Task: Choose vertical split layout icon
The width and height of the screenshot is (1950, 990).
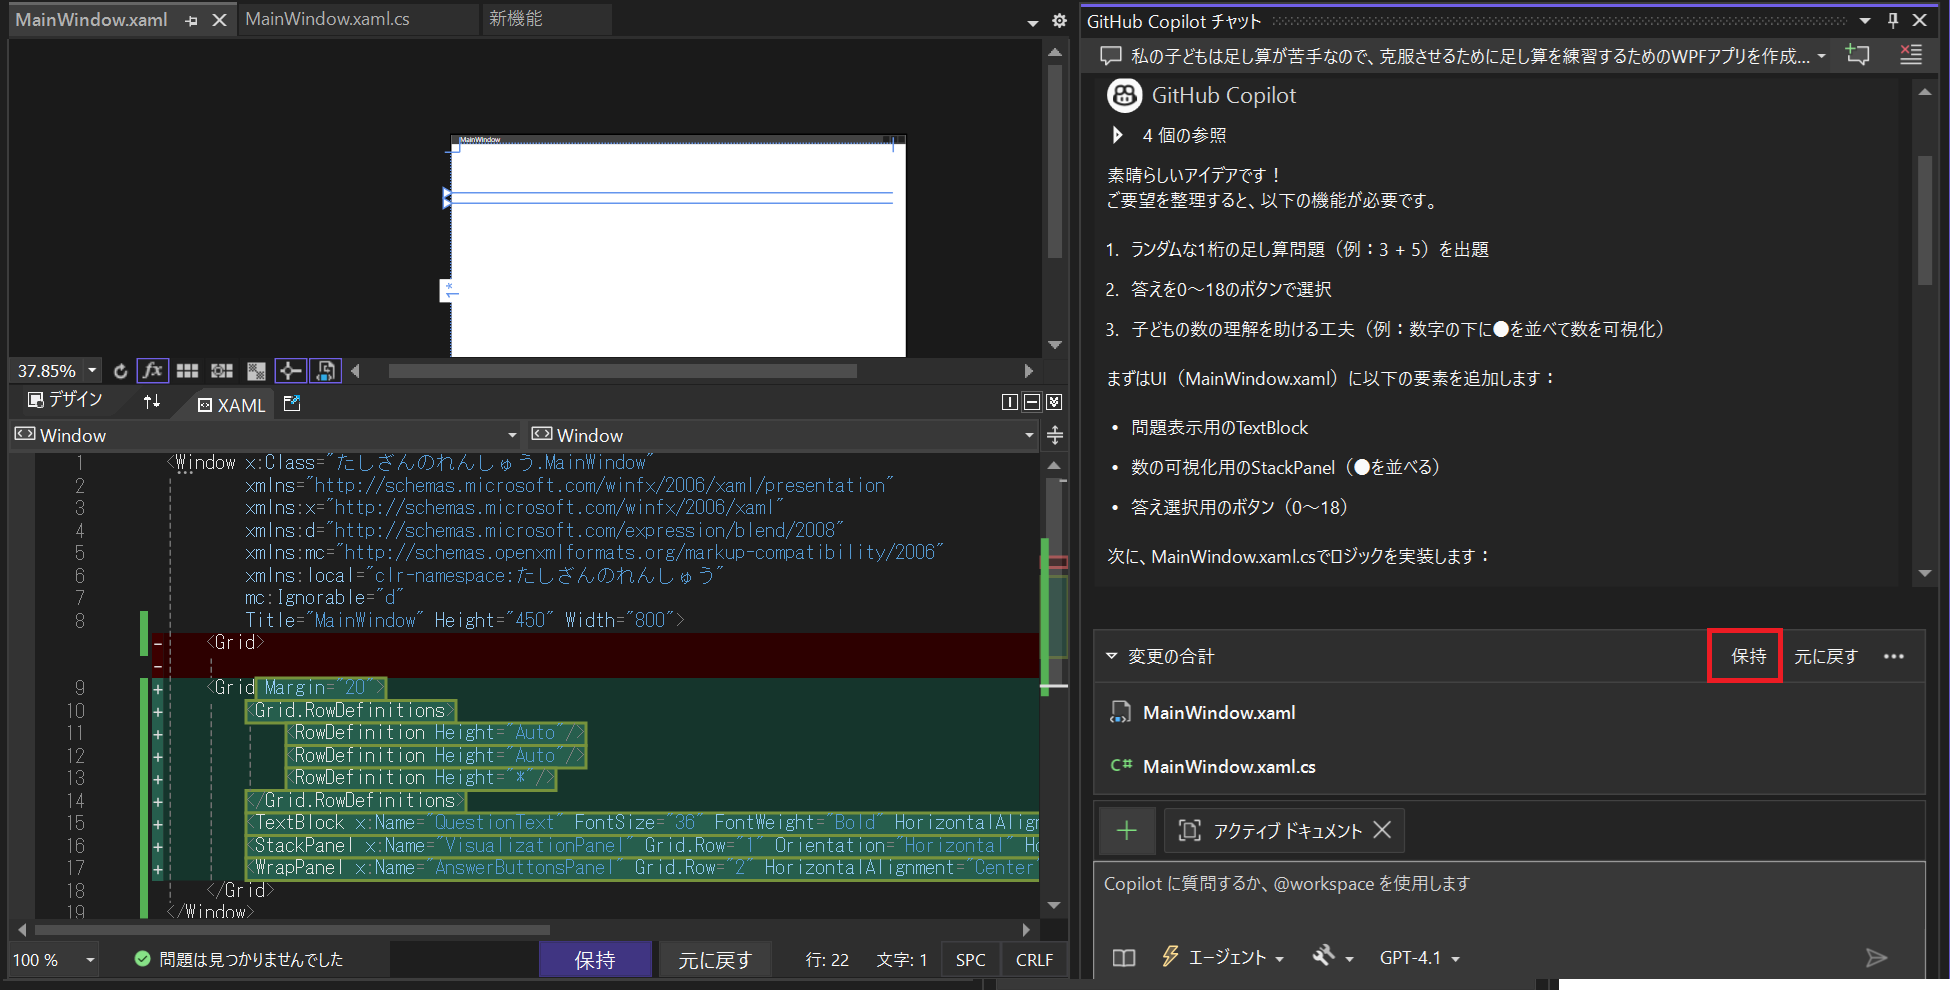Action: point(1010,402)
